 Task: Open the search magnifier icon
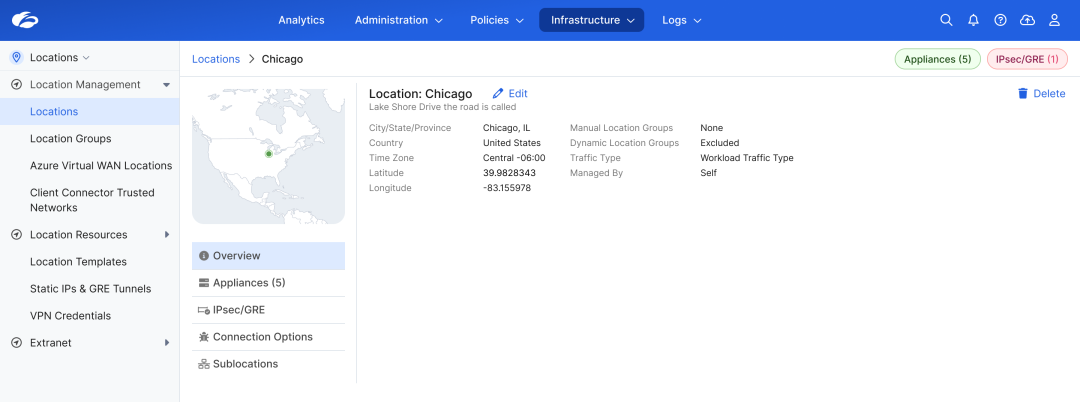tap(946, 20)
